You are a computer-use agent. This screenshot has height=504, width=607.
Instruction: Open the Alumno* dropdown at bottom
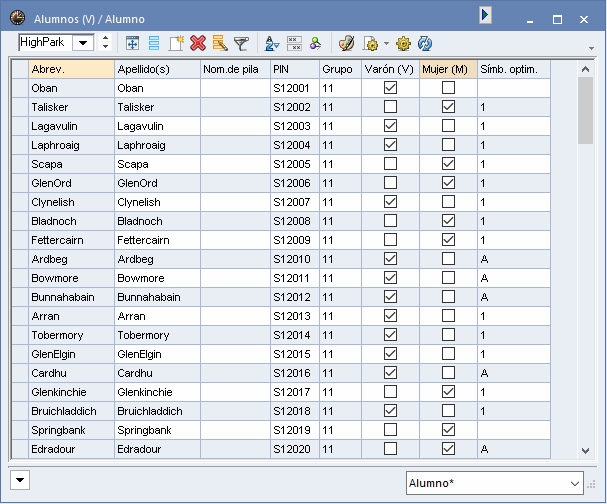tap(573, 484)
